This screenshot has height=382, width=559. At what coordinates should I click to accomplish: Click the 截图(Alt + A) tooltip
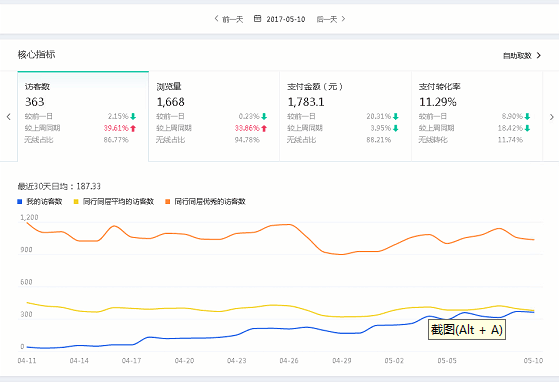tap(467, 330)
